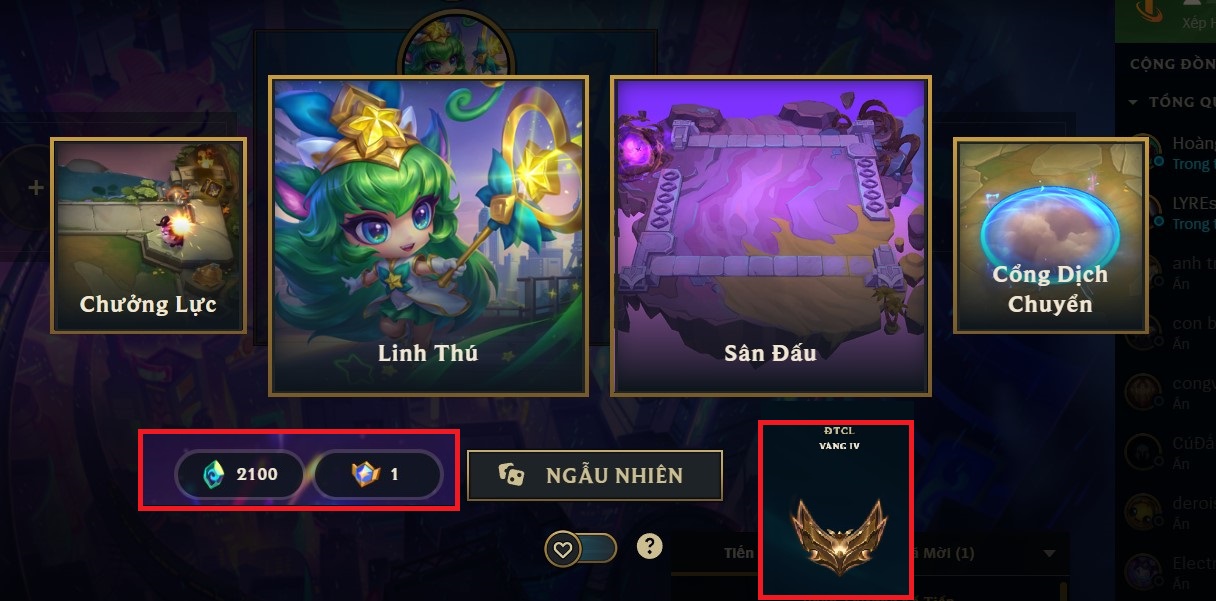1216x601 pixels.
Task: Open the Sân Đấu arena card
Action: (770, 235)
